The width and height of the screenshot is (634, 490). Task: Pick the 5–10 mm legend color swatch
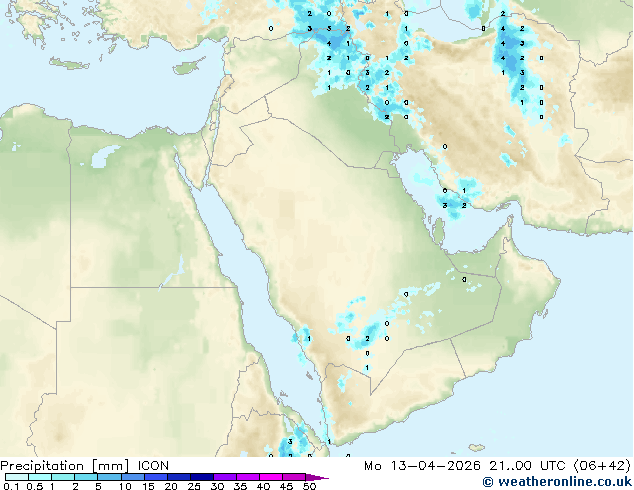[109, 477]
